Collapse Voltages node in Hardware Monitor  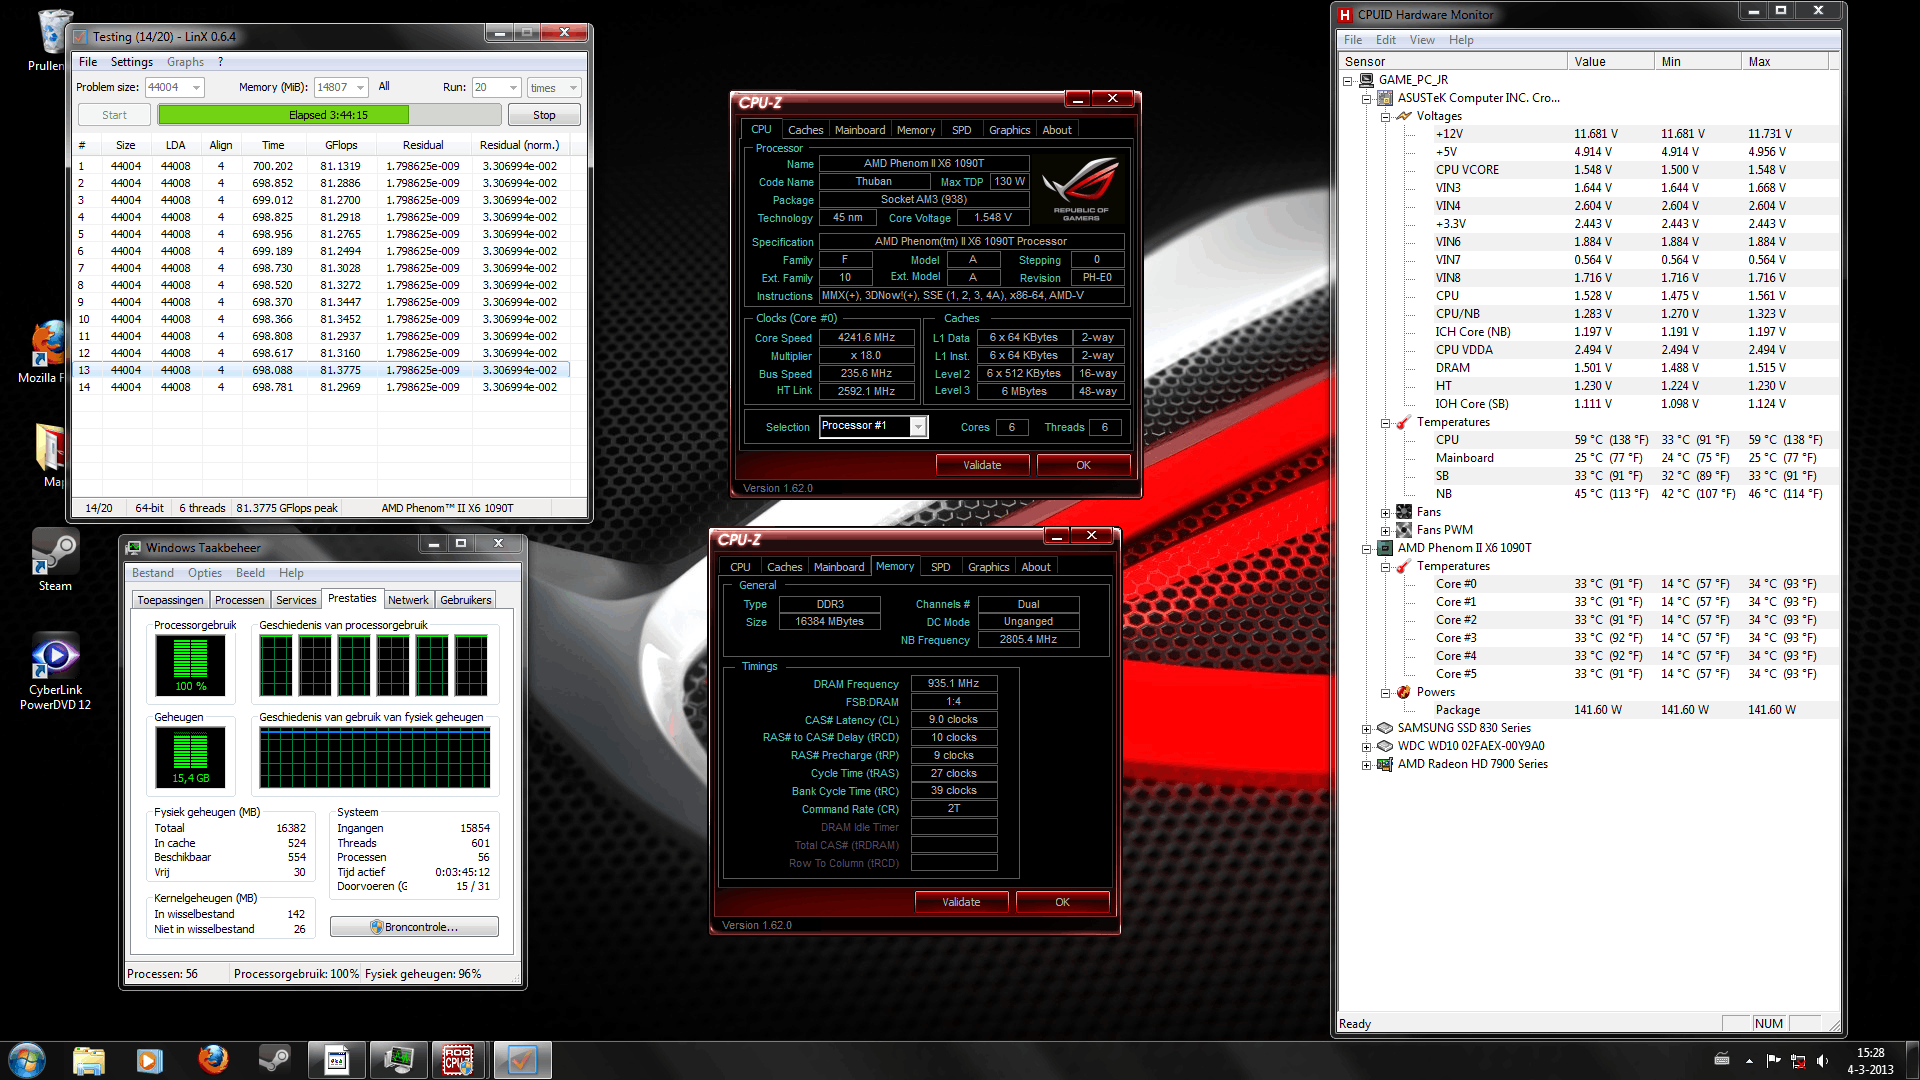click(1386, 117)
